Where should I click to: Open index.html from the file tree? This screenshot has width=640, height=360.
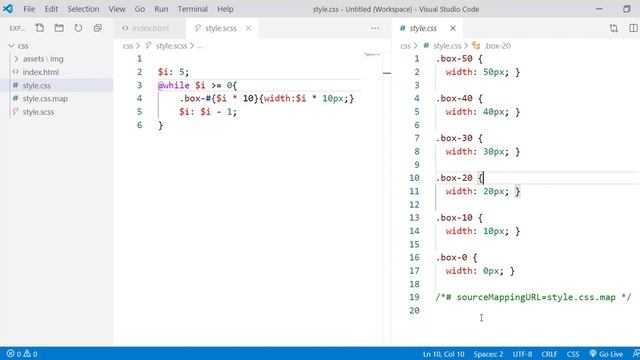click(x=40, y=72)
